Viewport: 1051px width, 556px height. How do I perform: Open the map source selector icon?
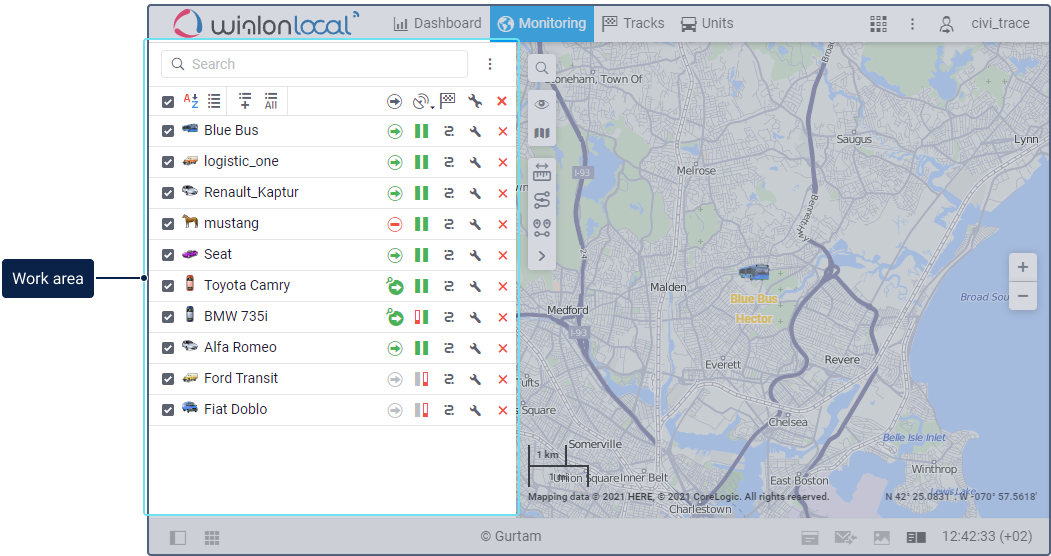(x=542, y=133)
